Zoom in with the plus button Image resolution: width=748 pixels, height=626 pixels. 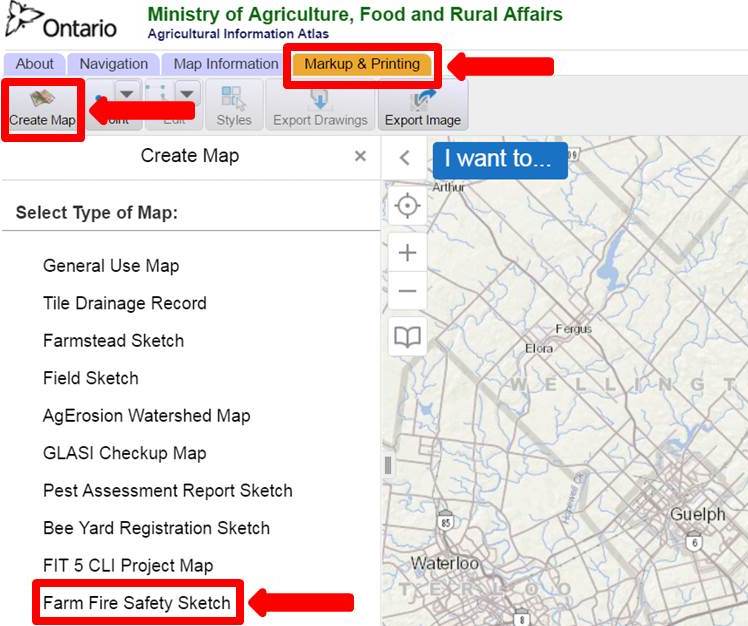pos(407,253)
